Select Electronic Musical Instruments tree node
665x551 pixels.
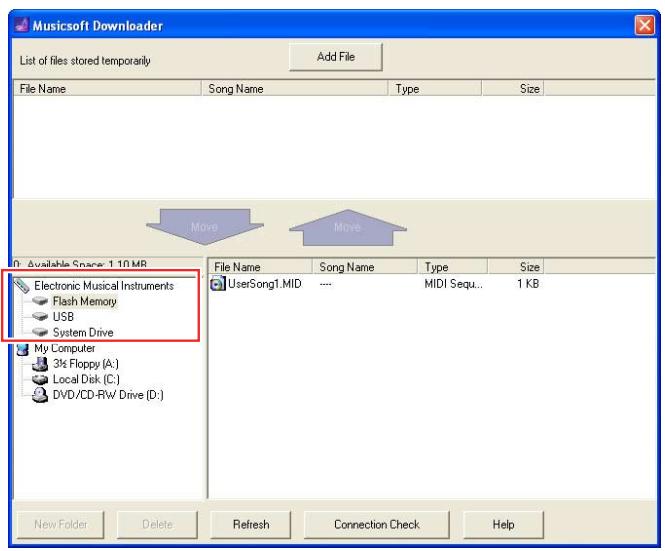[104, 286]
